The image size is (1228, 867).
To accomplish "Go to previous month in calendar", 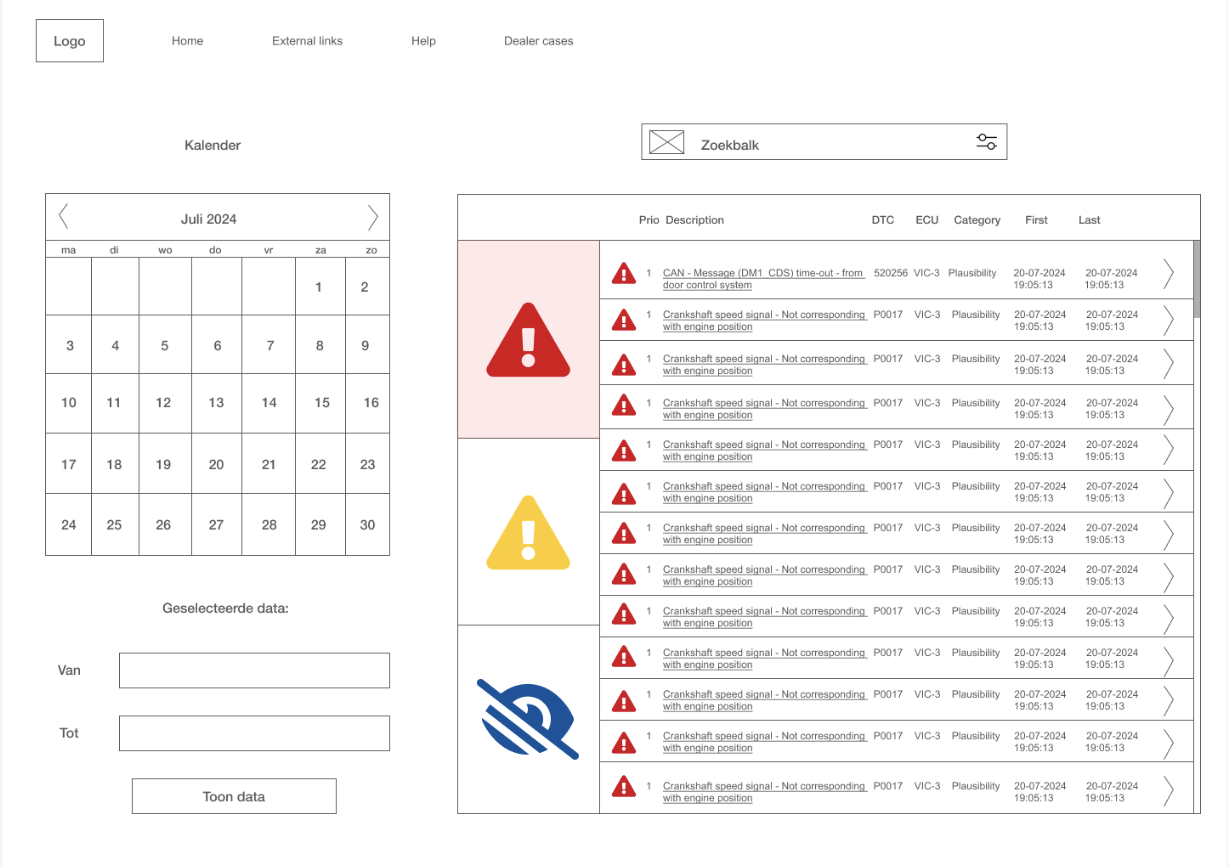I will [64, 217].
